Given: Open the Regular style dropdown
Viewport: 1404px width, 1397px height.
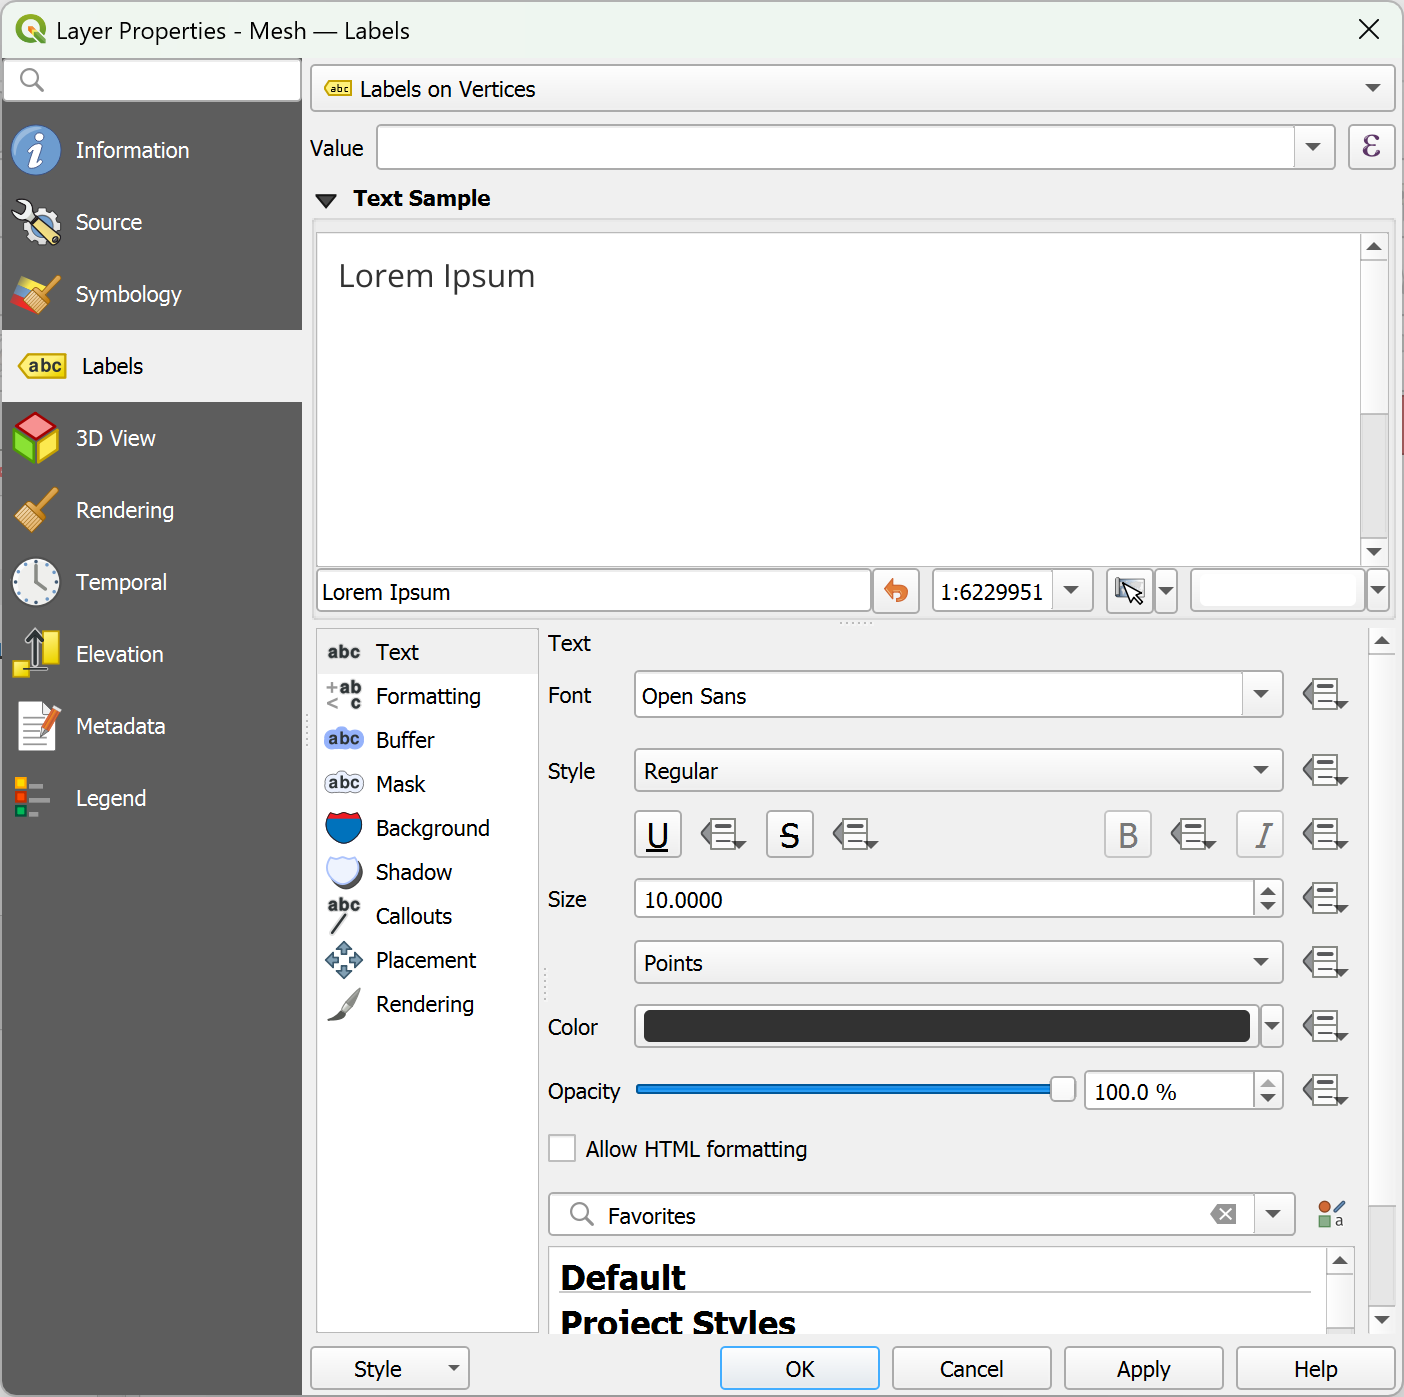Looking at the screenshot, I should click(959, 770).
